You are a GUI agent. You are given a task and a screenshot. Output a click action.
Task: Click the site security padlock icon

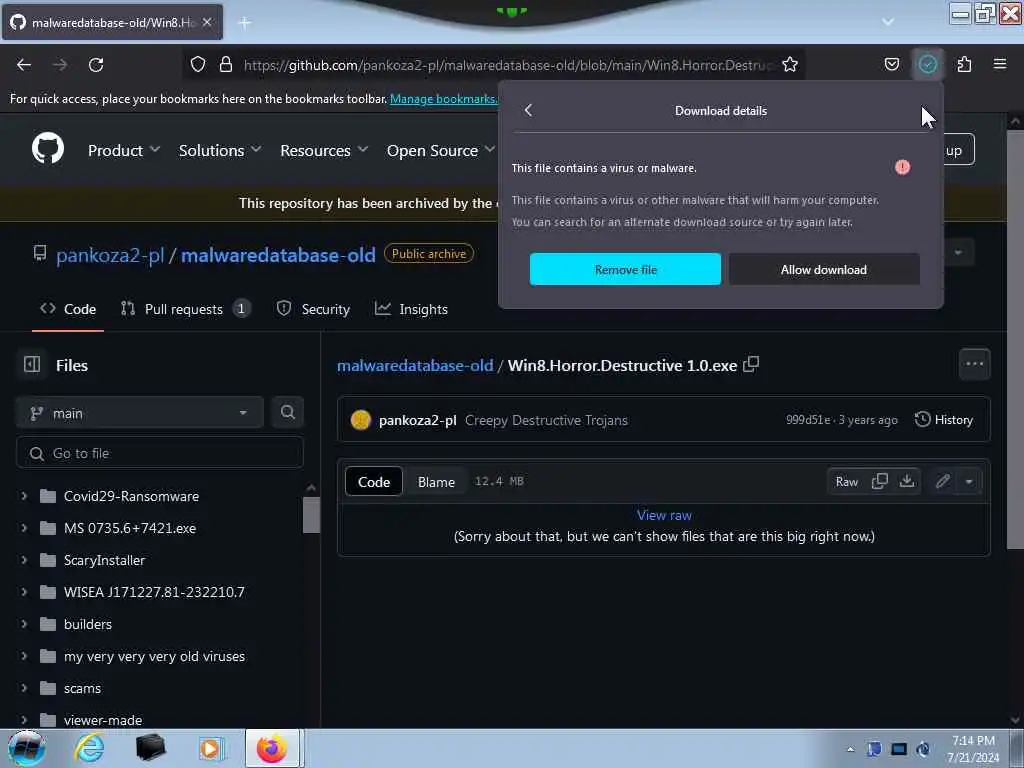coord(226,64)
